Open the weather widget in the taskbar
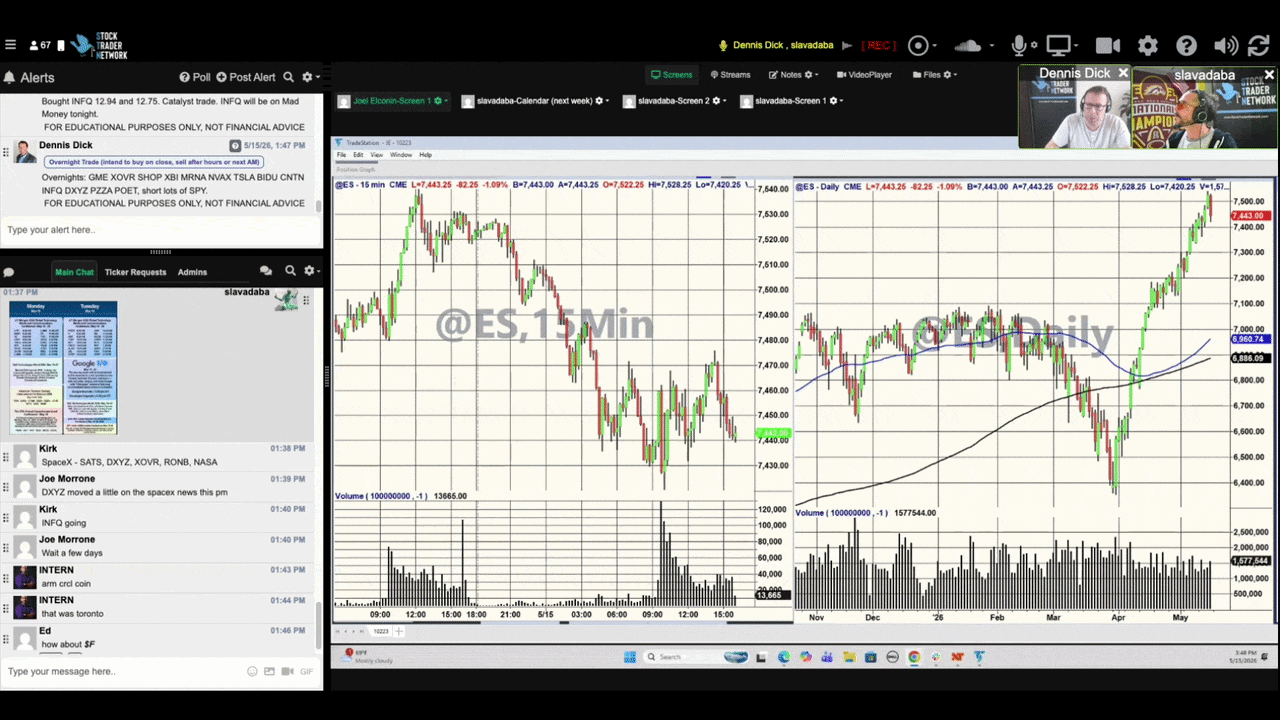1280x720 pixels. (365, 656)
